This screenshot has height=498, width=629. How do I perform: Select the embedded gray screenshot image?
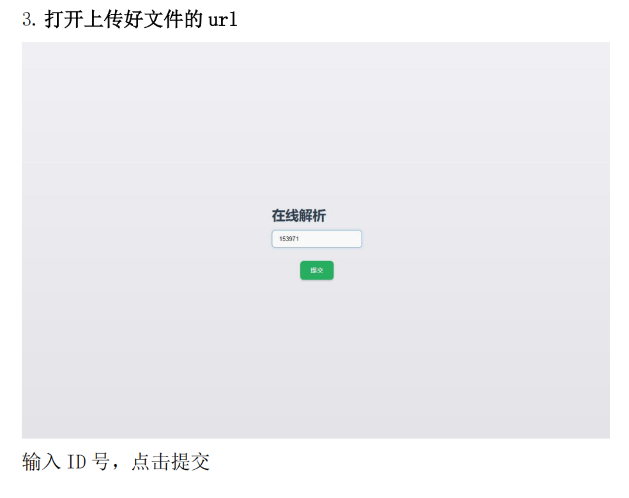(316, 240)
